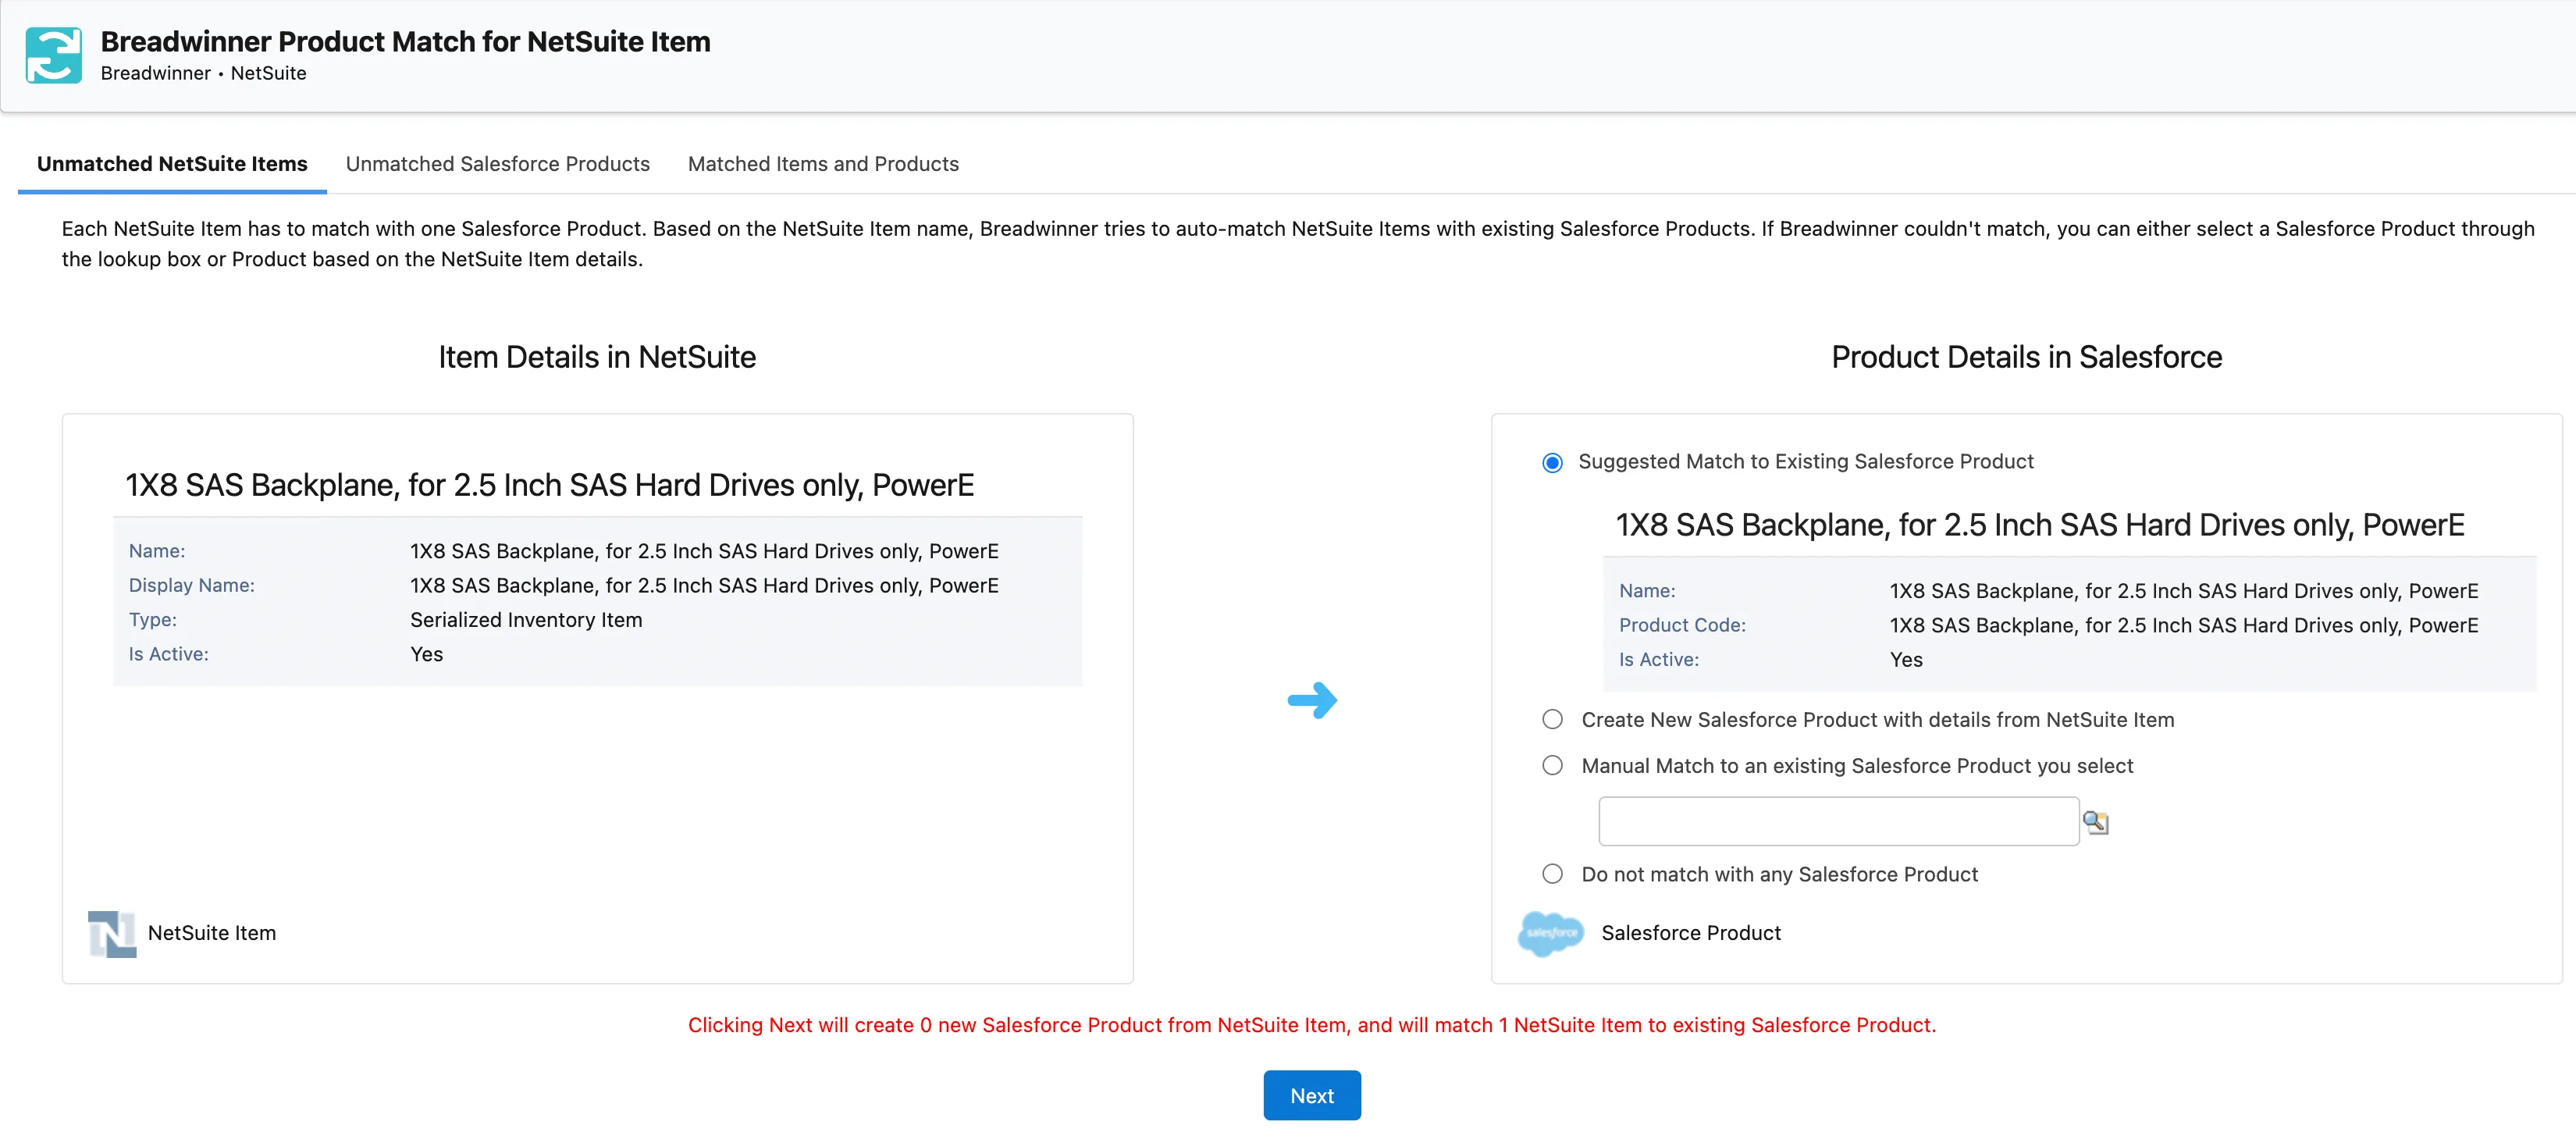2576x1143 pixels.
Task: Click the Breadwinner app logo icon
Action: (53, 55)
